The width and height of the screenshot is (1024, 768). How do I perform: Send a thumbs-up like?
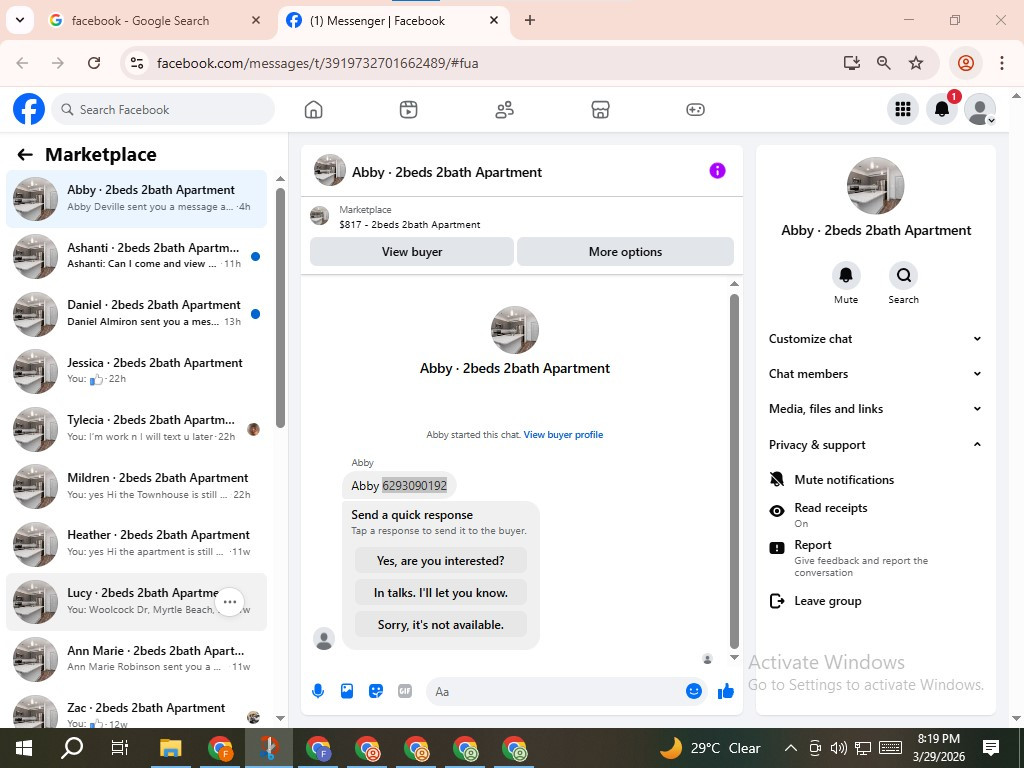coord(726,691)
